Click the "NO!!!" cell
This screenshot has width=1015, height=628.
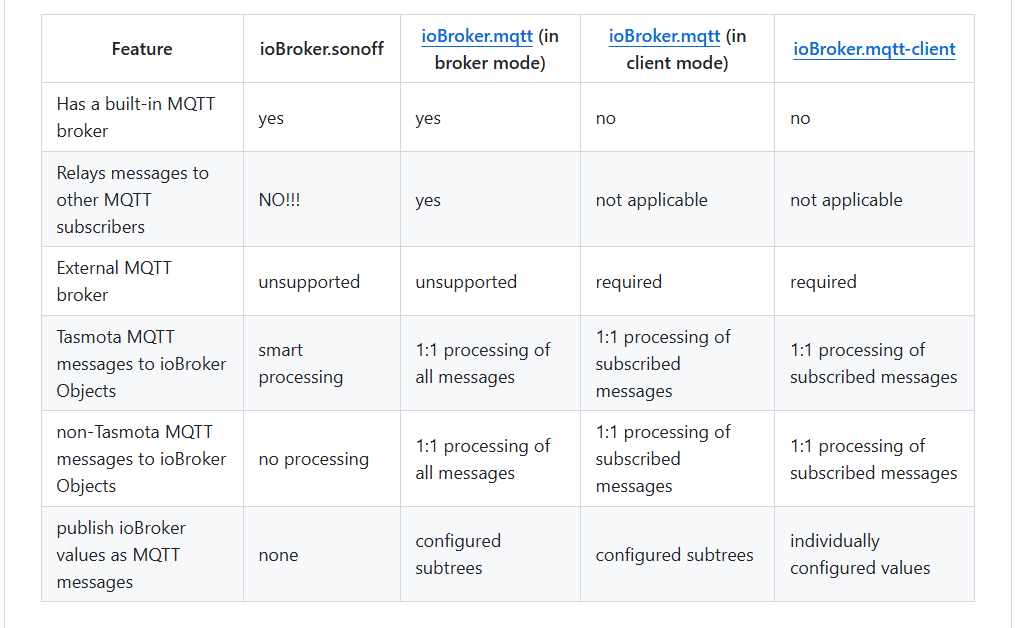coord(280,200)
